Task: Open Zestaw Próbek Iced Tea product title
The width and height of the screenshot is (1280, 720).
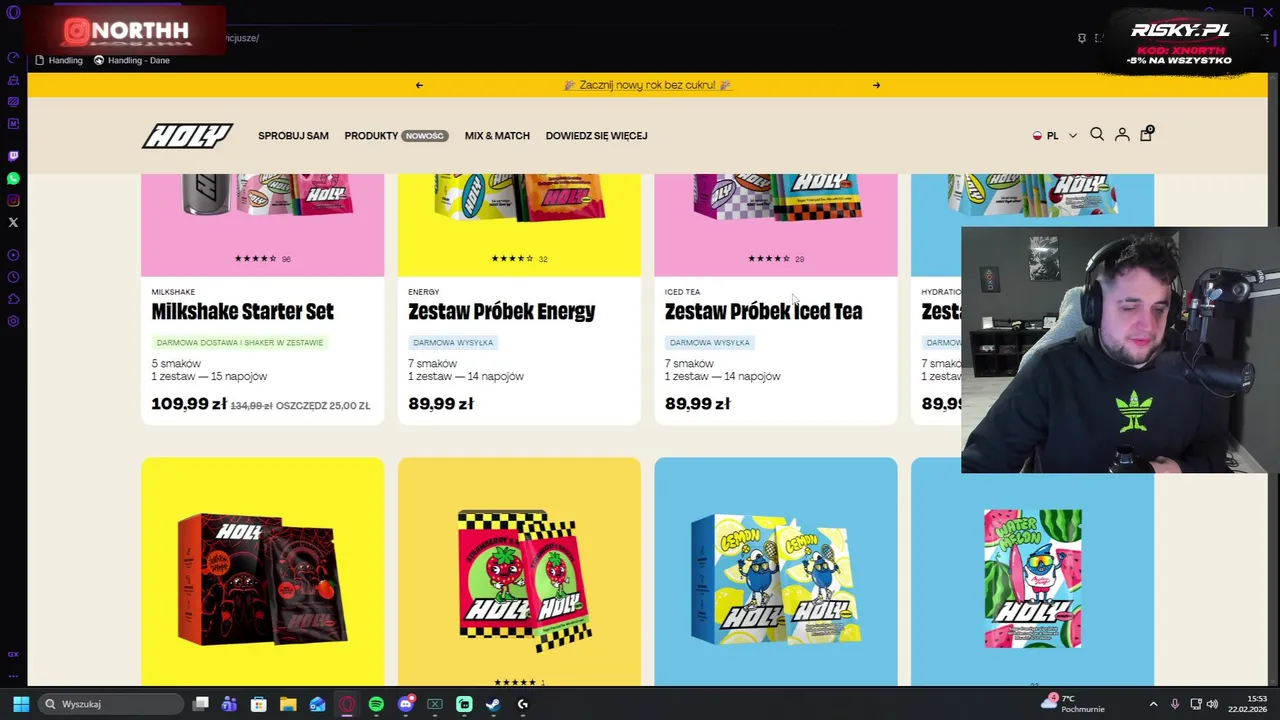Action: 763,311
